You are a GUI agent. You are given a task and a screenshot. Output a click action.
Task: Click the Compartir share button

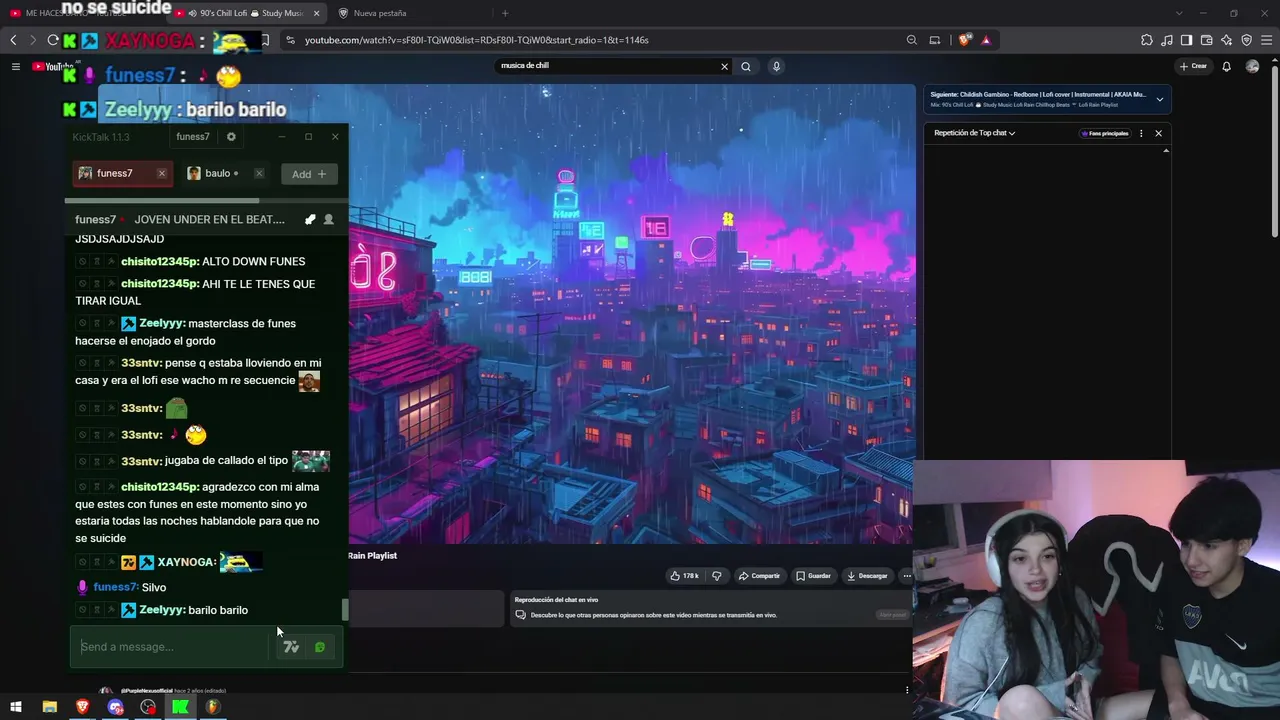click(x=759, y=576)
